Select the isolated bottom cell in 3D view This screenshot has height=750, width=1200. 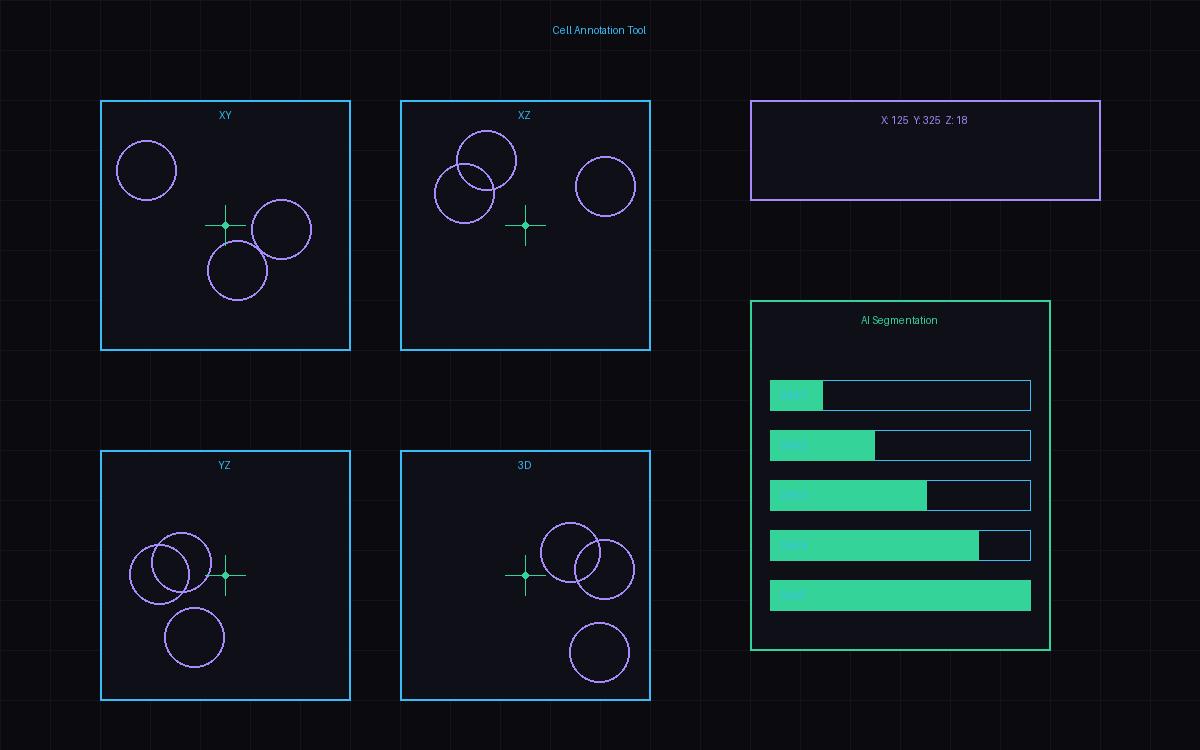(599, 652)
